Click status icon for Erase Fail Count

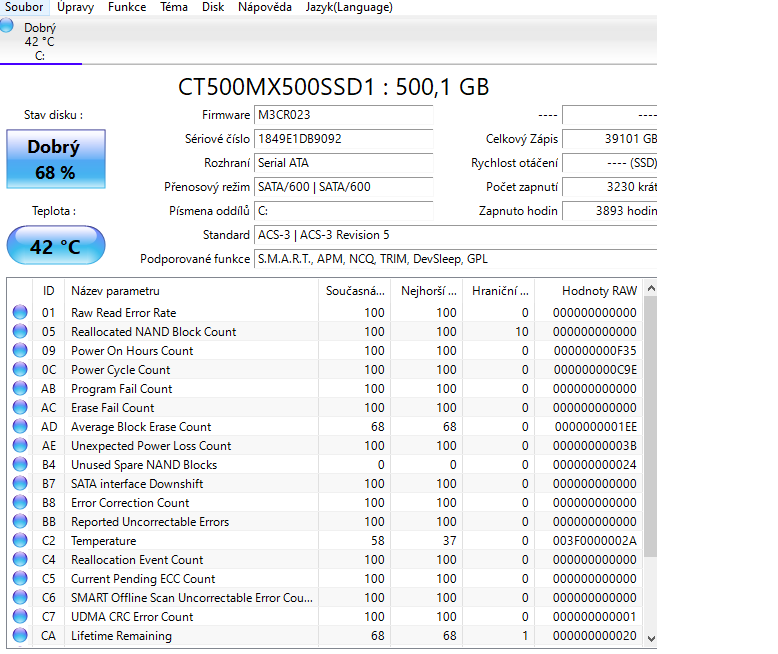point(20,407)
